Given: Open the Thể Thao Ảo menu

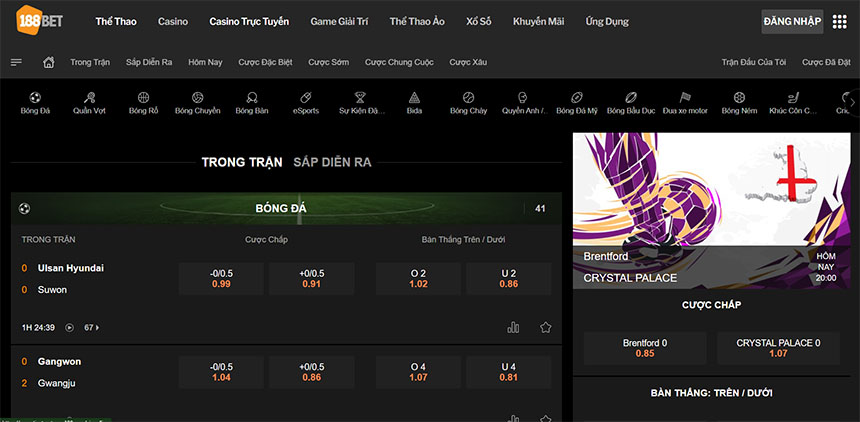Looking at the screenshot, I should coord(417,22).
